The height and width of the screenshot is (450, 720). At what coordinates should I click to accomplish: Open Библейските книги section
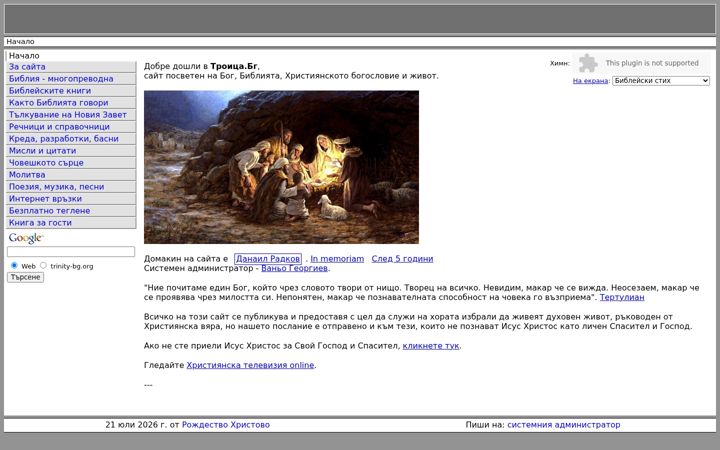[71, 91]
